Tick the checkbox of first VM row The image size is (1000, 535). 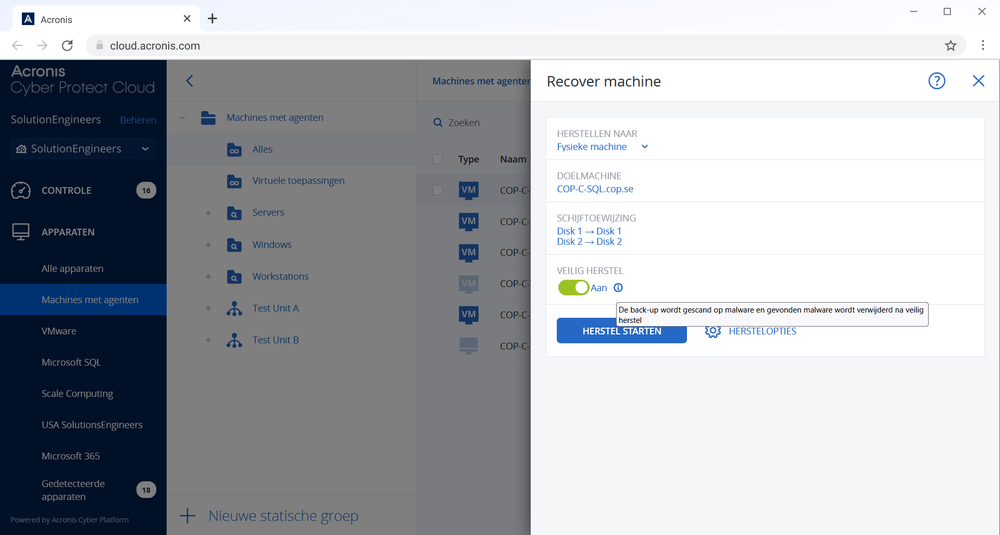coord(438,190)
